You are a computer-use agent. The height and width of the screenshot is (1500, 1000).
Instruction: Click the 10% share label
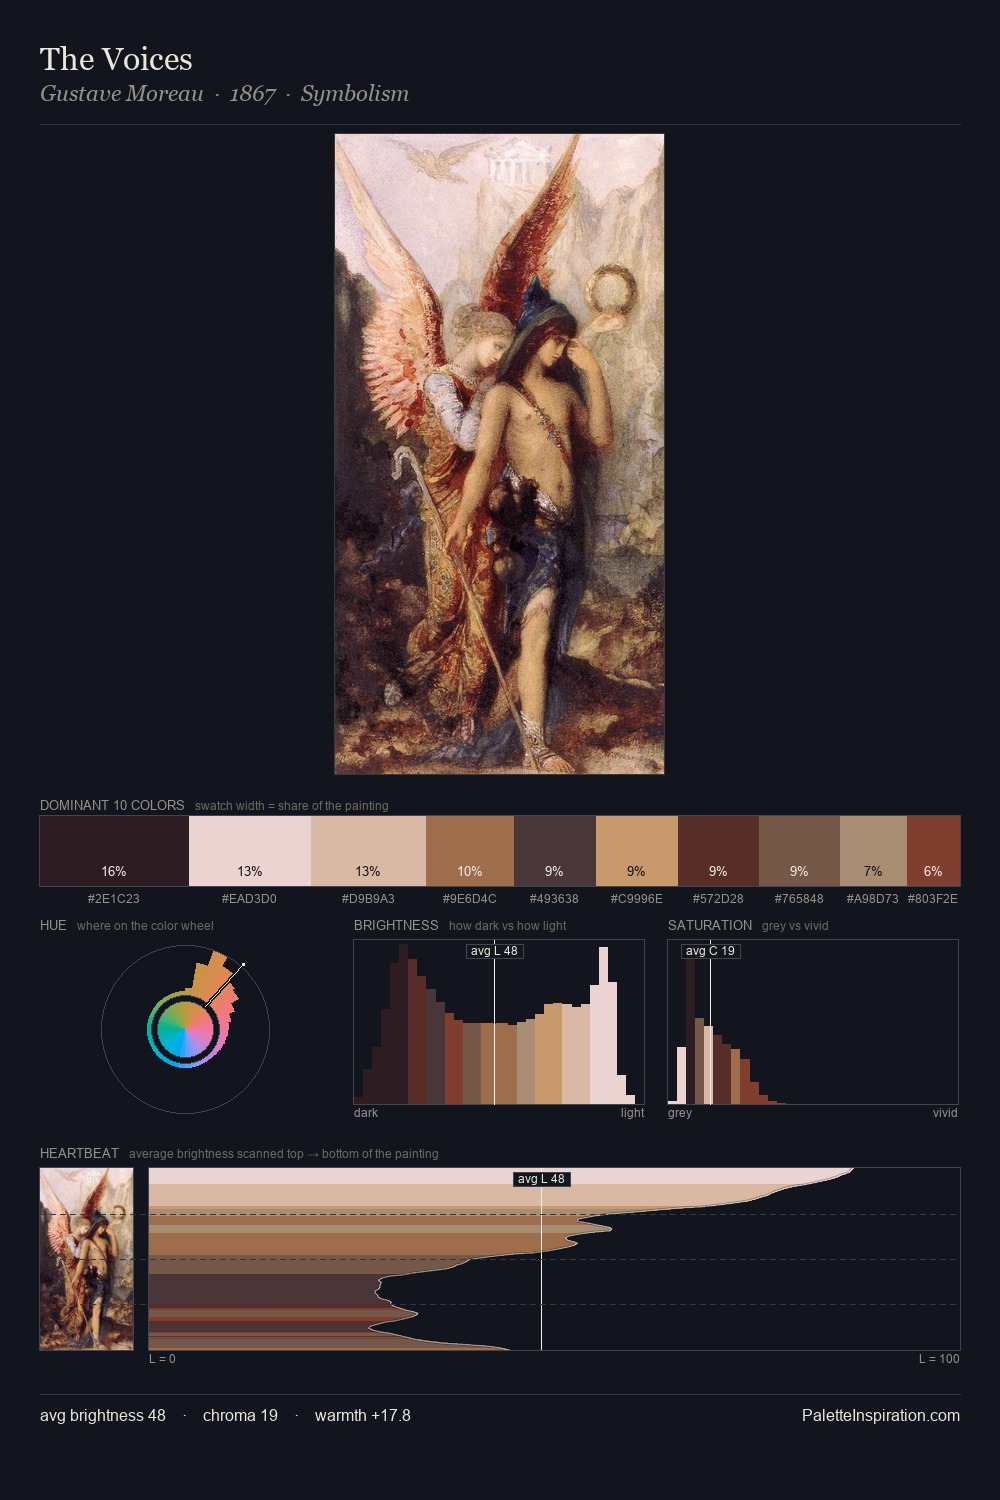[x=470, y=871]
